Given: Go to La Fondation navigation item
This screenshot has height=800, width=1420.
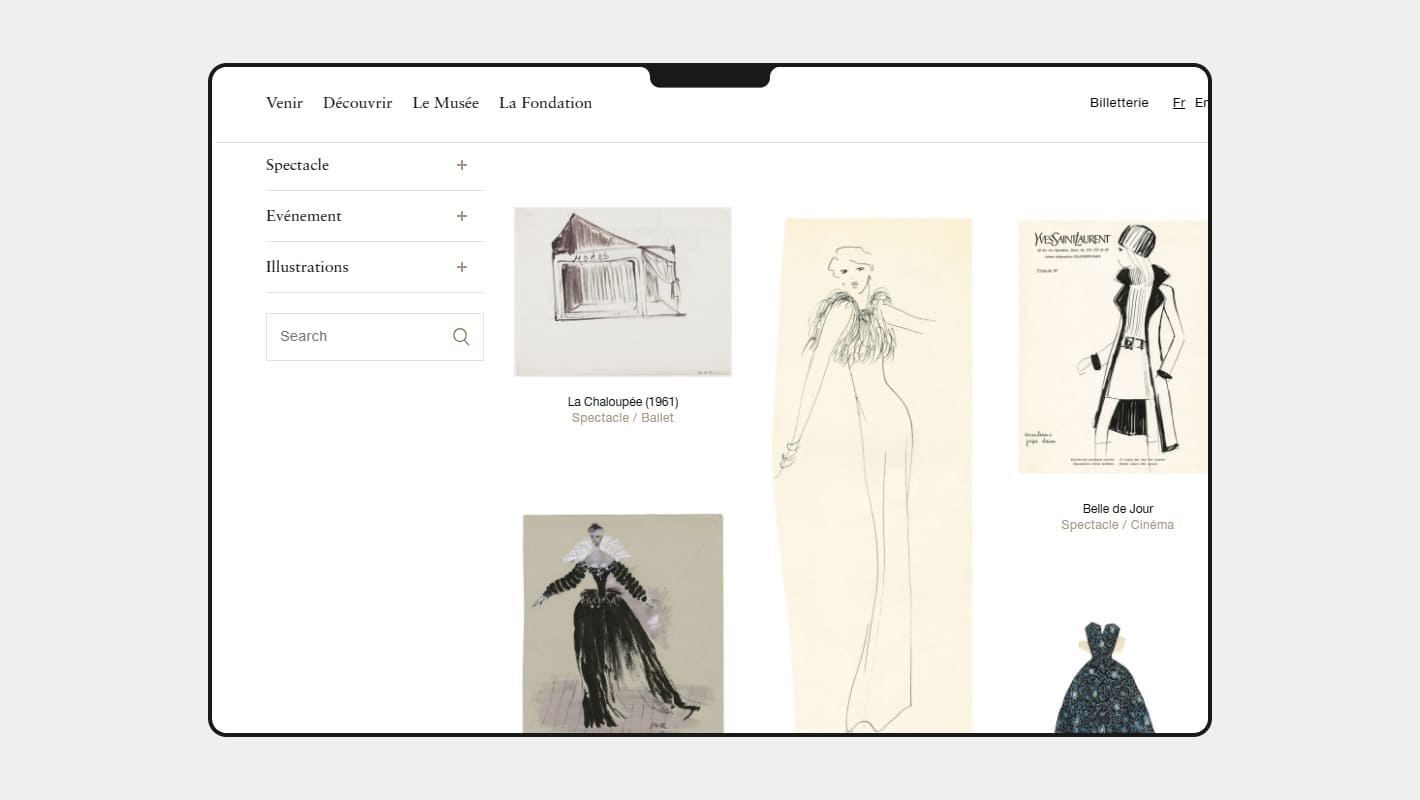Looking at the screenshot, I should click(545, 103).
